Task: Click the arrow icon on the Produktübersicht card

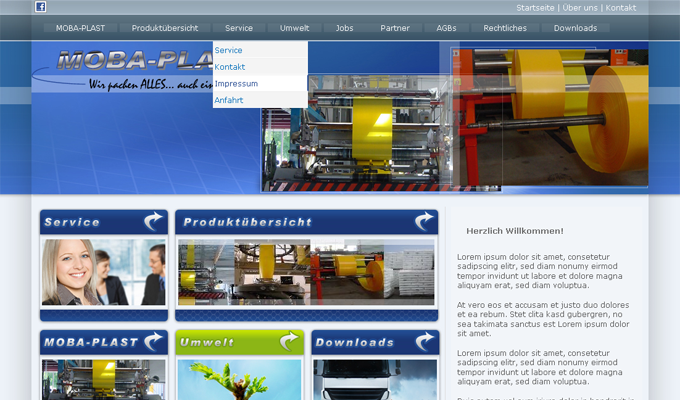Action: coord(424,221)
